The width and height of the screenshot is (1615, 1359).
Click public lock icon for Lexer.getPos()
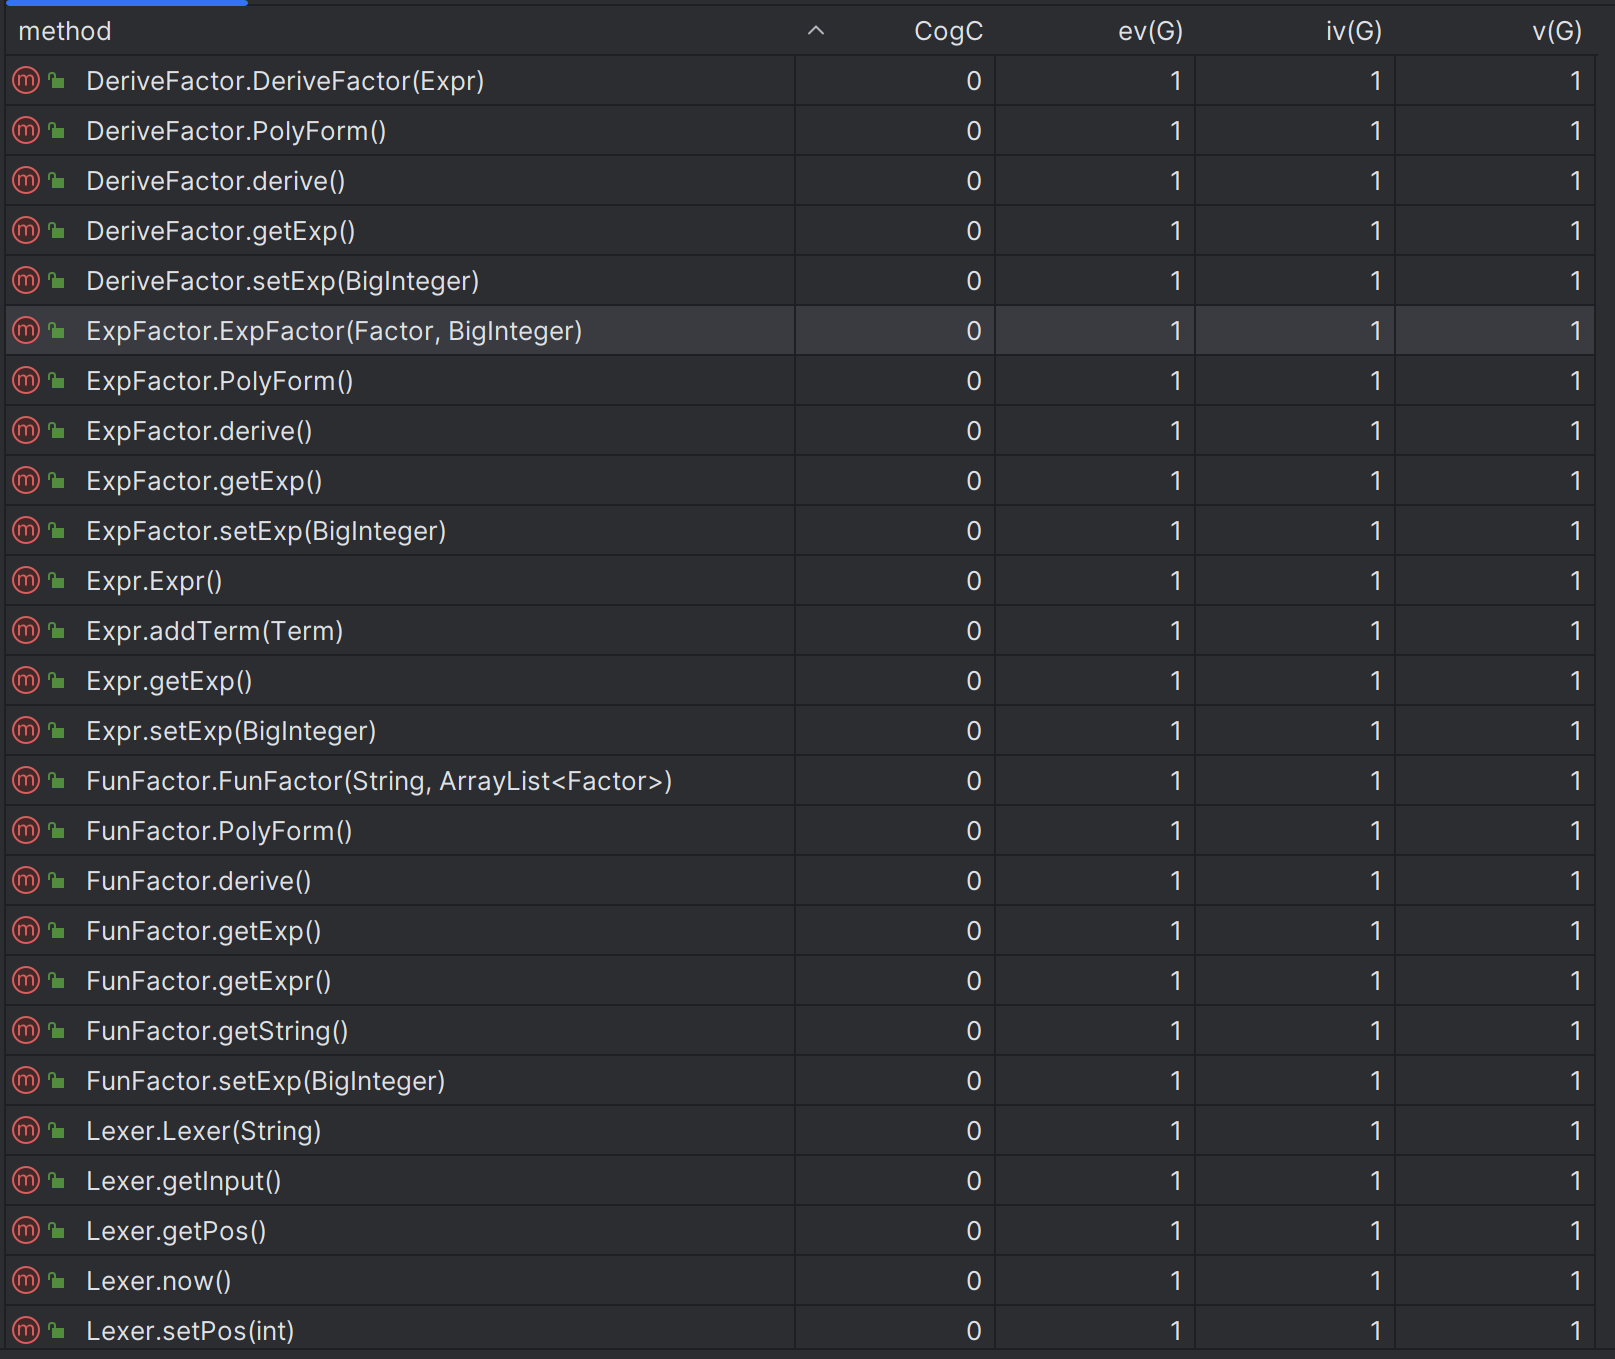[x=57, y=1230]
